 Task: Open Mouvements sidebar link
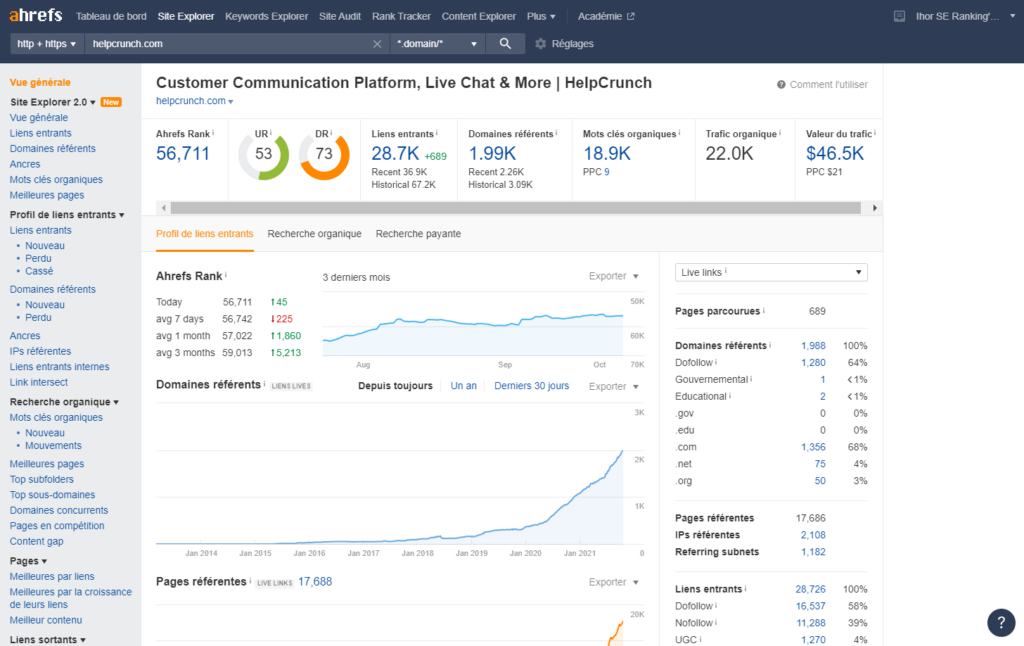click(x=54, y=445)
